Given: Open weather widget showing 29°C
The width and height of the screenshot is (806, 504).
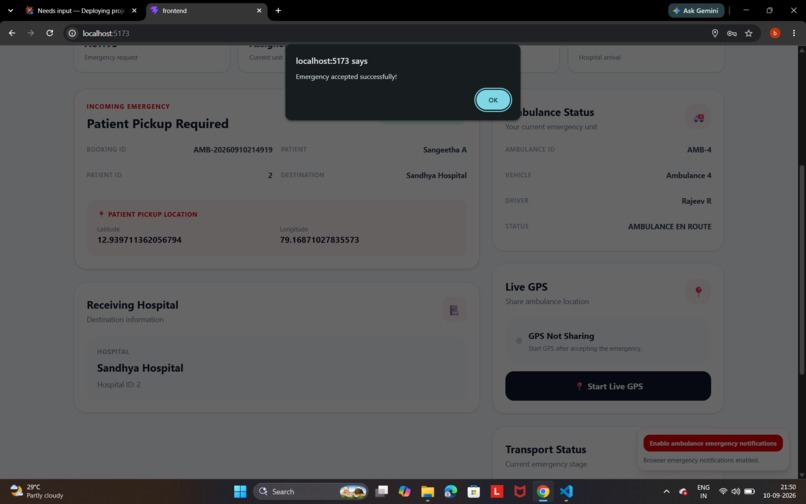Looking at the screenshot, I should point(37,491).
